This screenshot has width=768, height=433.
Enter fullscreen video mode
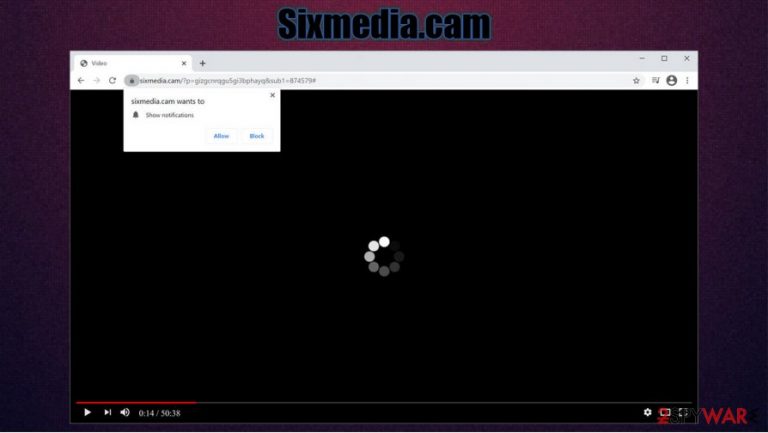[x=683, y=412]
